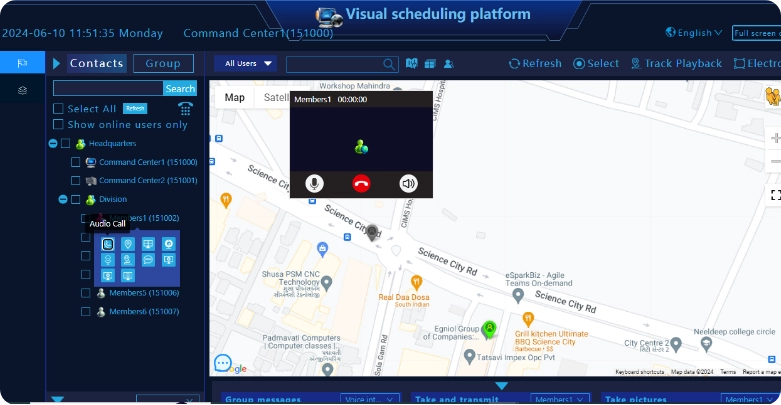
Task: Check the Select All checkbox
Action: pos(59,108)
